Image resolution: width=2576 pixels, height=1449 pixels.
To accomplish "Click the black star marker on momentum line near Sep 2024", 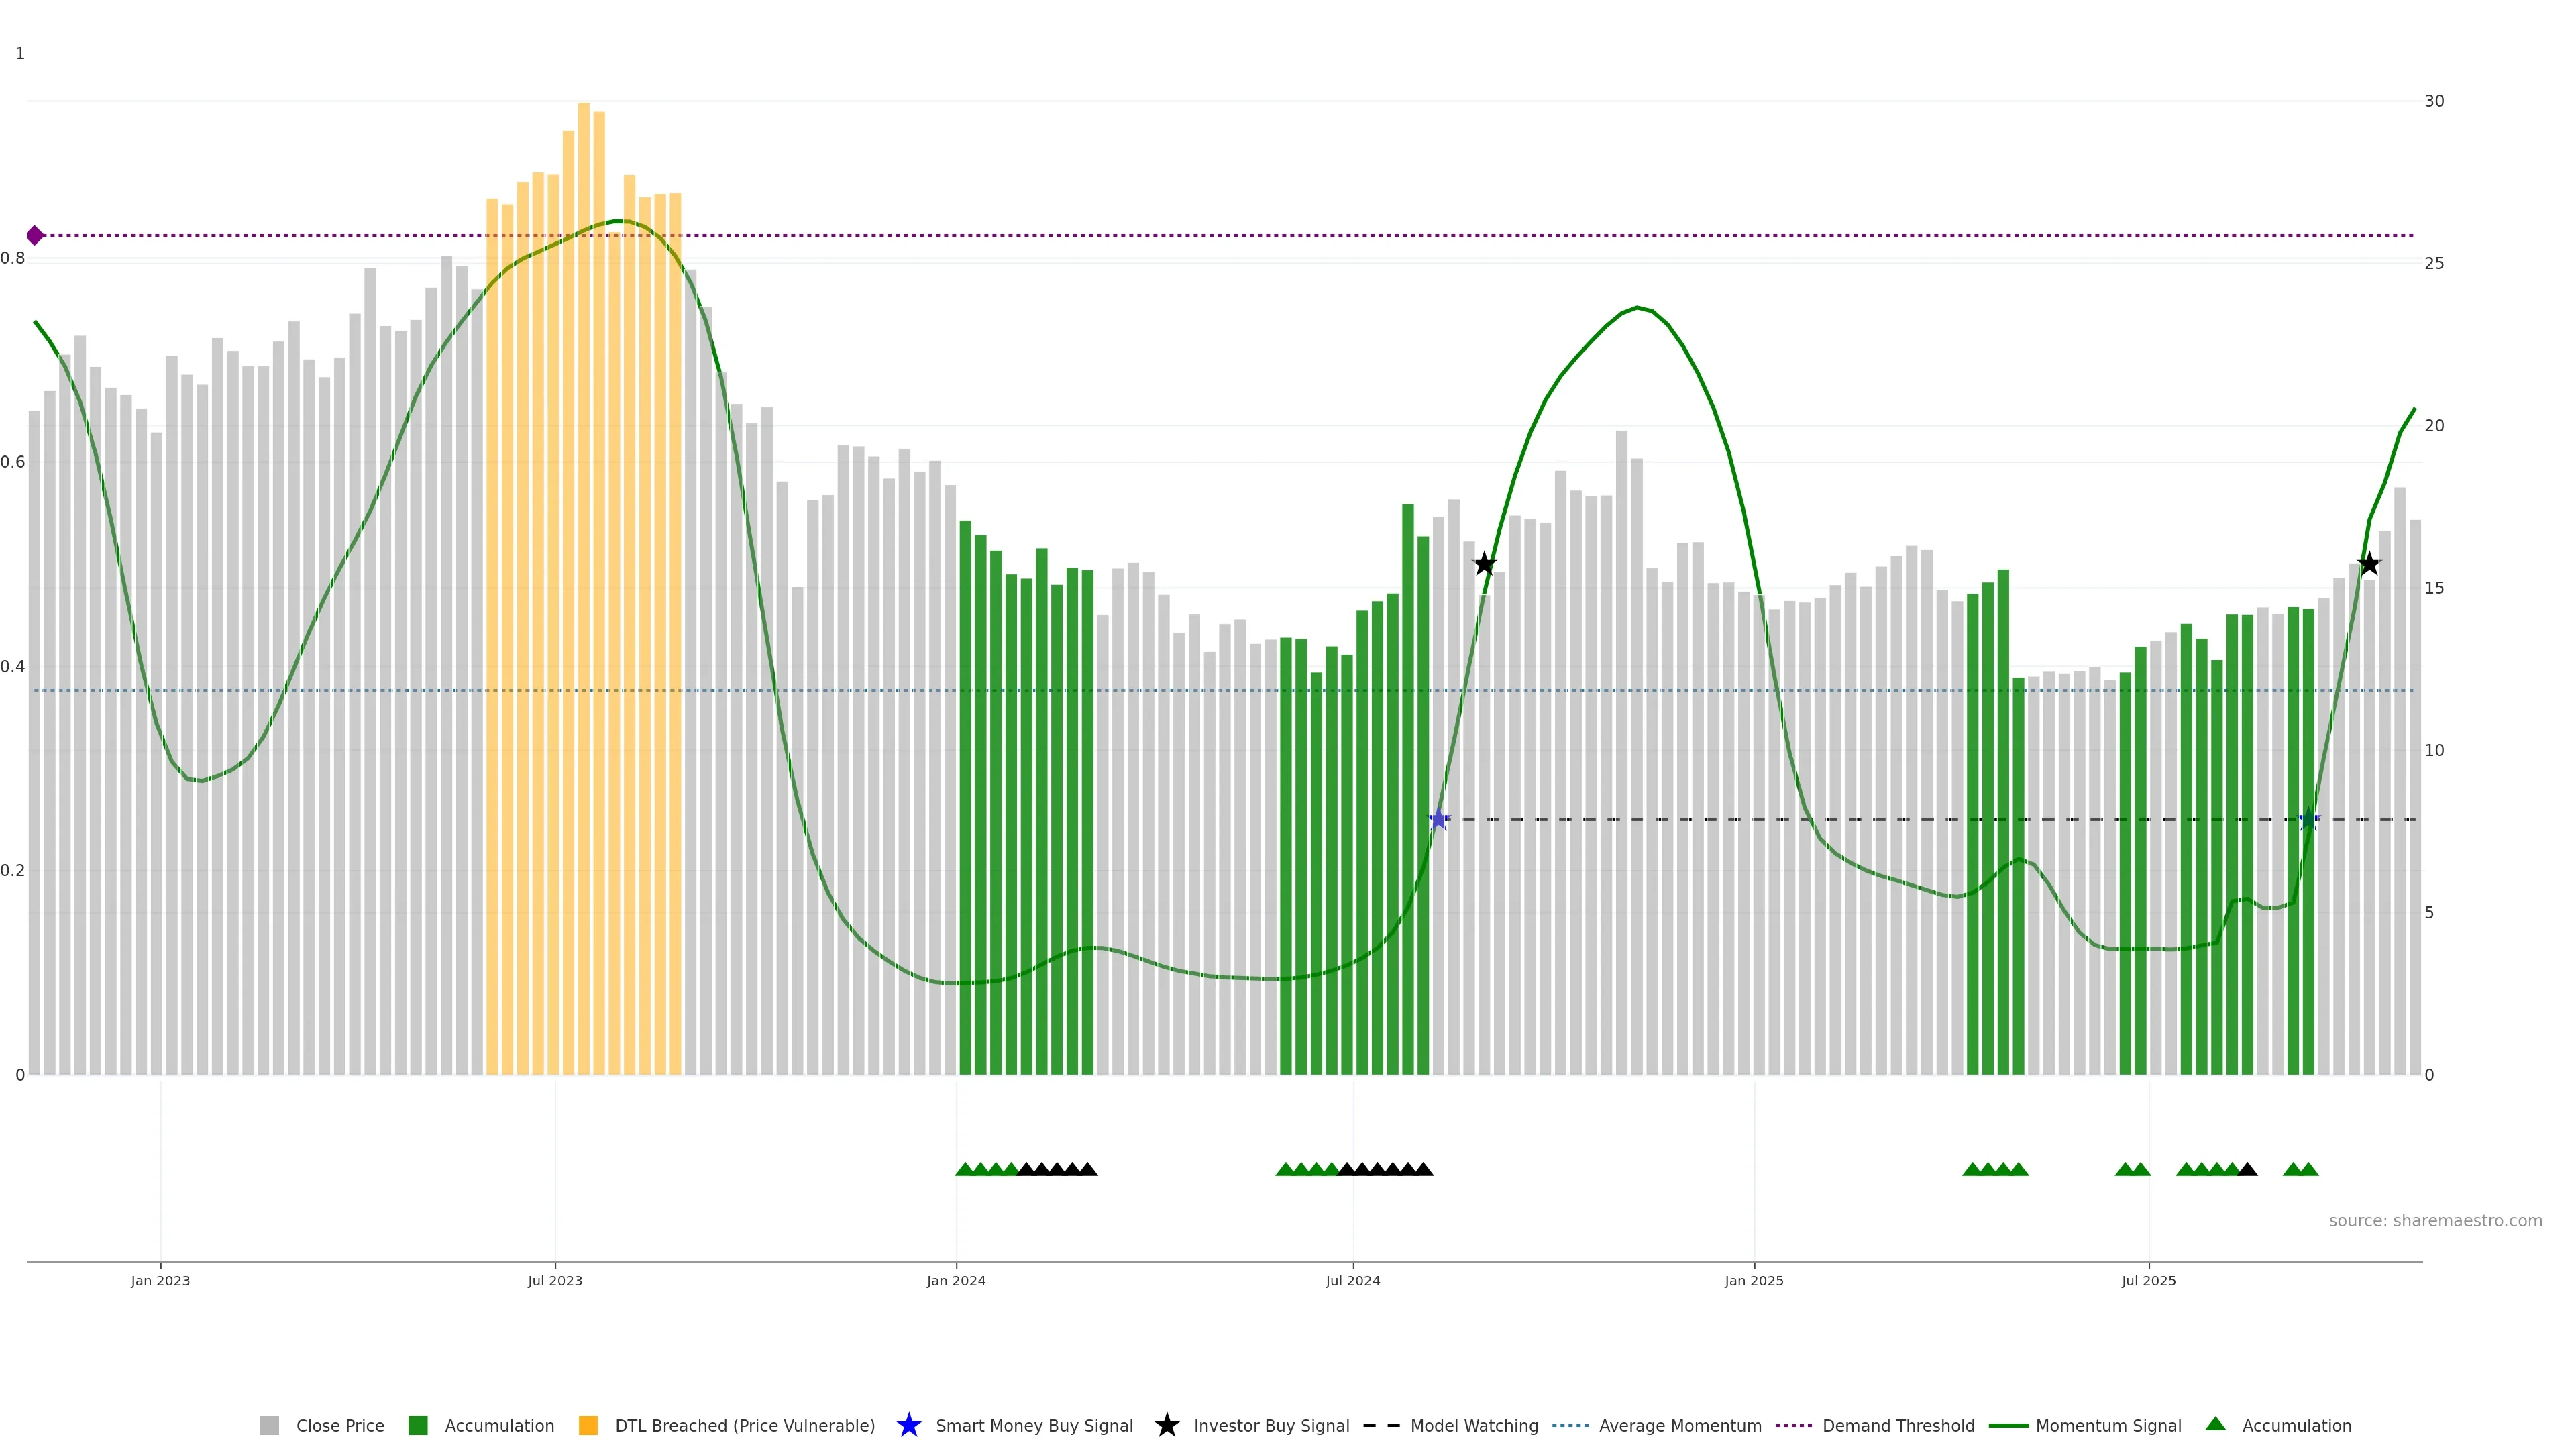I will 1484,564.
